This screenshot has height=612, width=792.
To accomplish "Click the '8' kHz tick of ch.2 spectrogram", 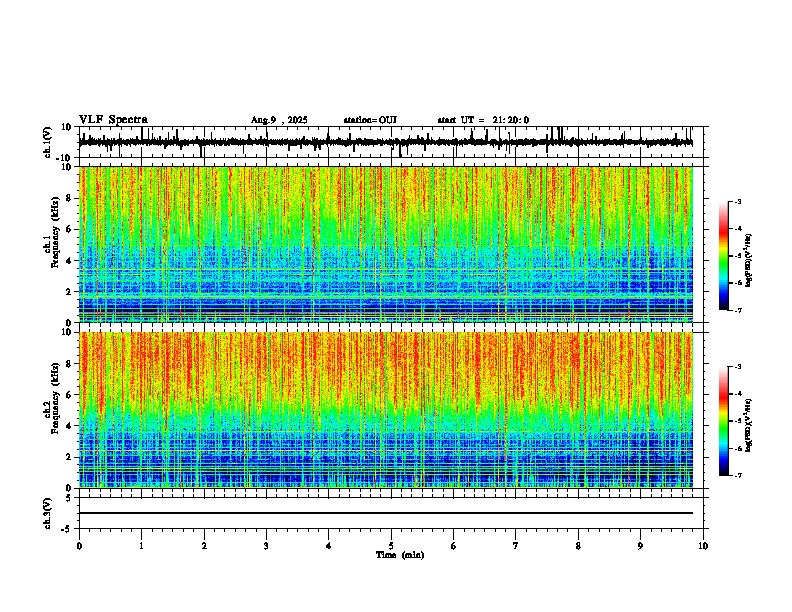I will pyautogui.click(x=69, y=364).
